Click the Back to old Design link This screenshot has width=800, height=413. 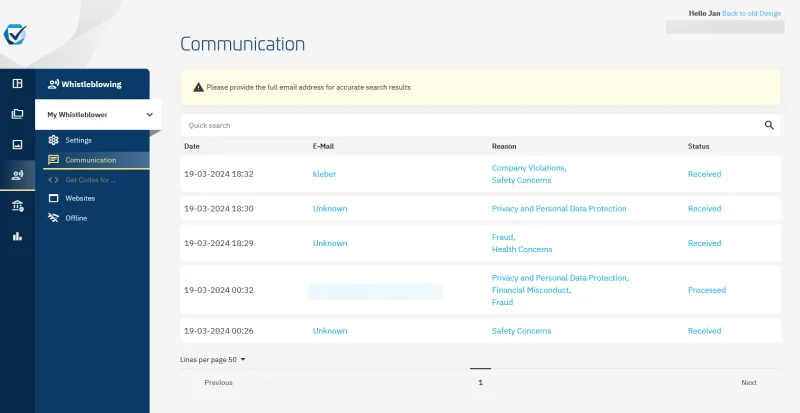pos(752,13)
